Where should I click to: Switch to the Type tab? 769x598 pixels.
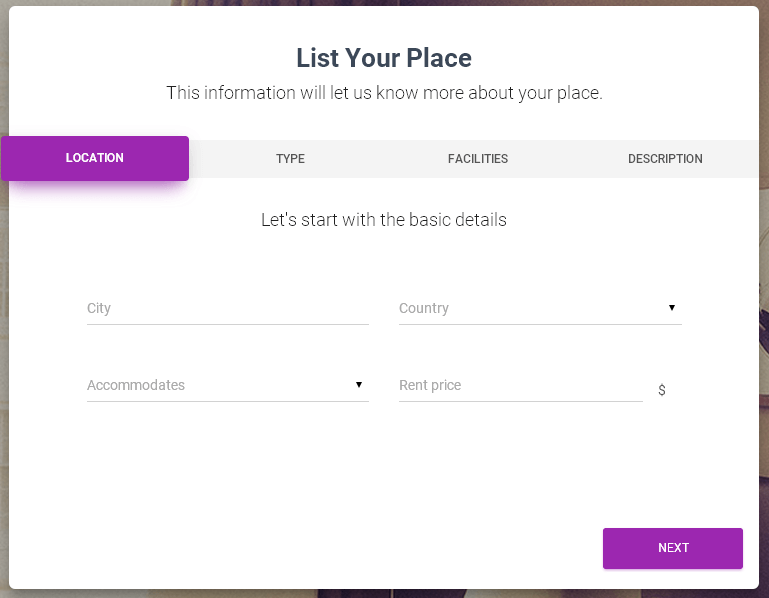click(x=290, y=159)
